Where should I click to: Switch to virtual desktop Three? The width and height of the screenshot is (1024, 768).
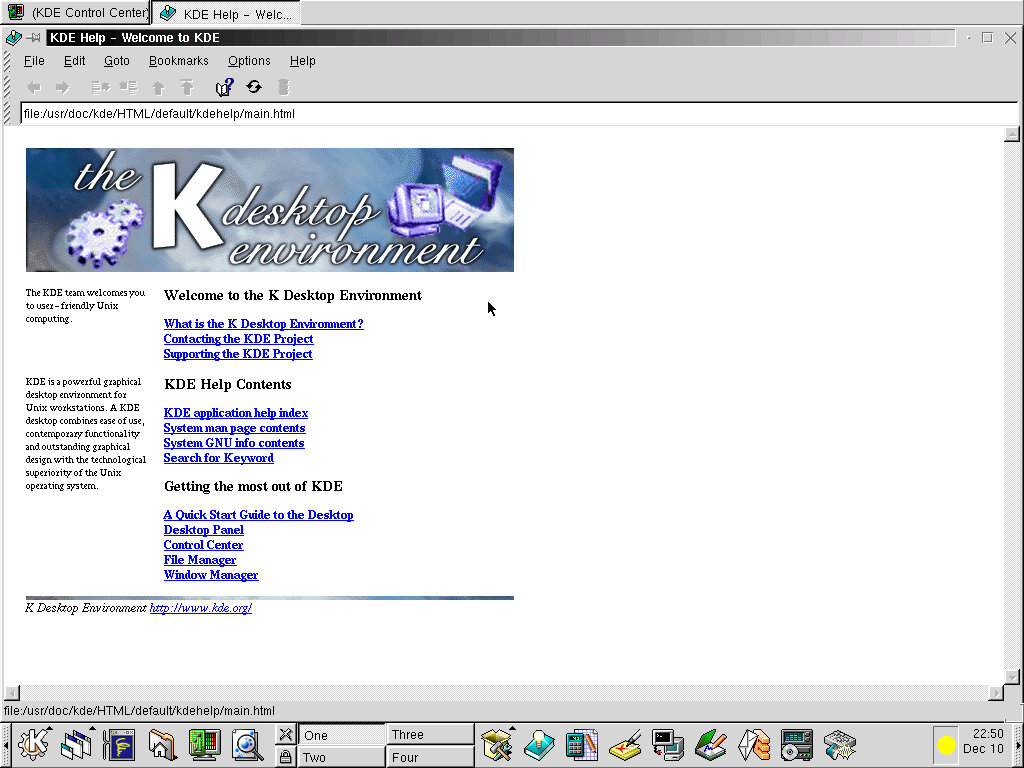tap(430, 735)
